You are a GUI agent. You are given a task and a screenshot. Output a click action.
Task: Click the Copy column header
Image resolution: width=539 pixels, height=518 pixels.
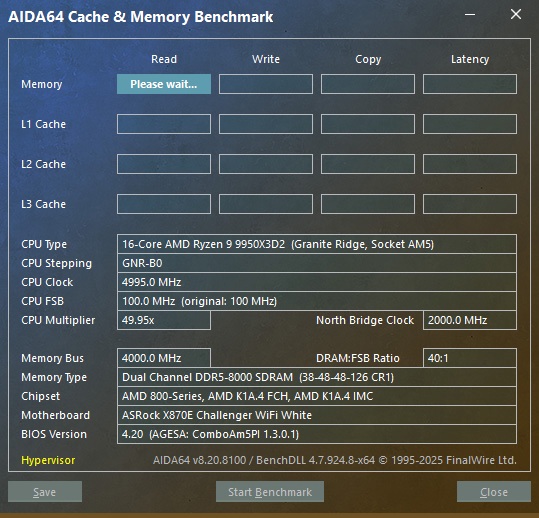[368, 59]
